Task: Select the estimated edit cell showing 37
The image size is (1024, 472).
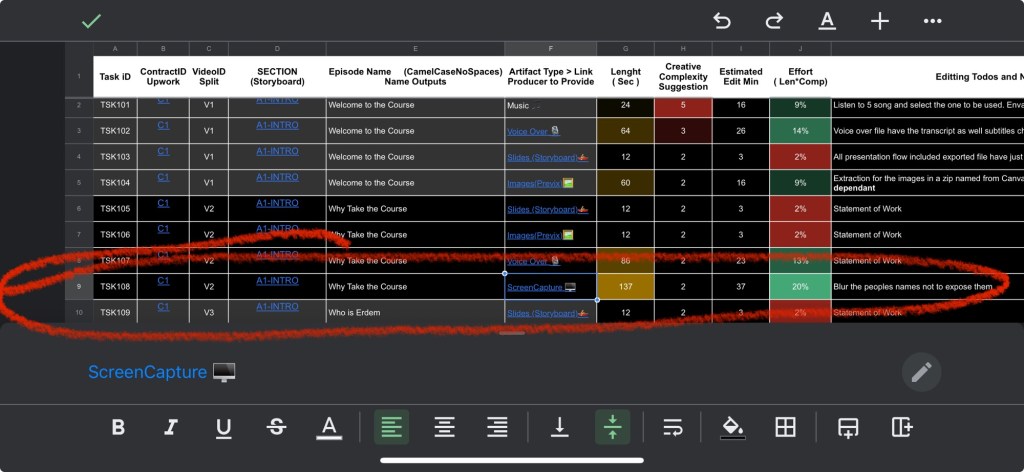Action: 741,287
